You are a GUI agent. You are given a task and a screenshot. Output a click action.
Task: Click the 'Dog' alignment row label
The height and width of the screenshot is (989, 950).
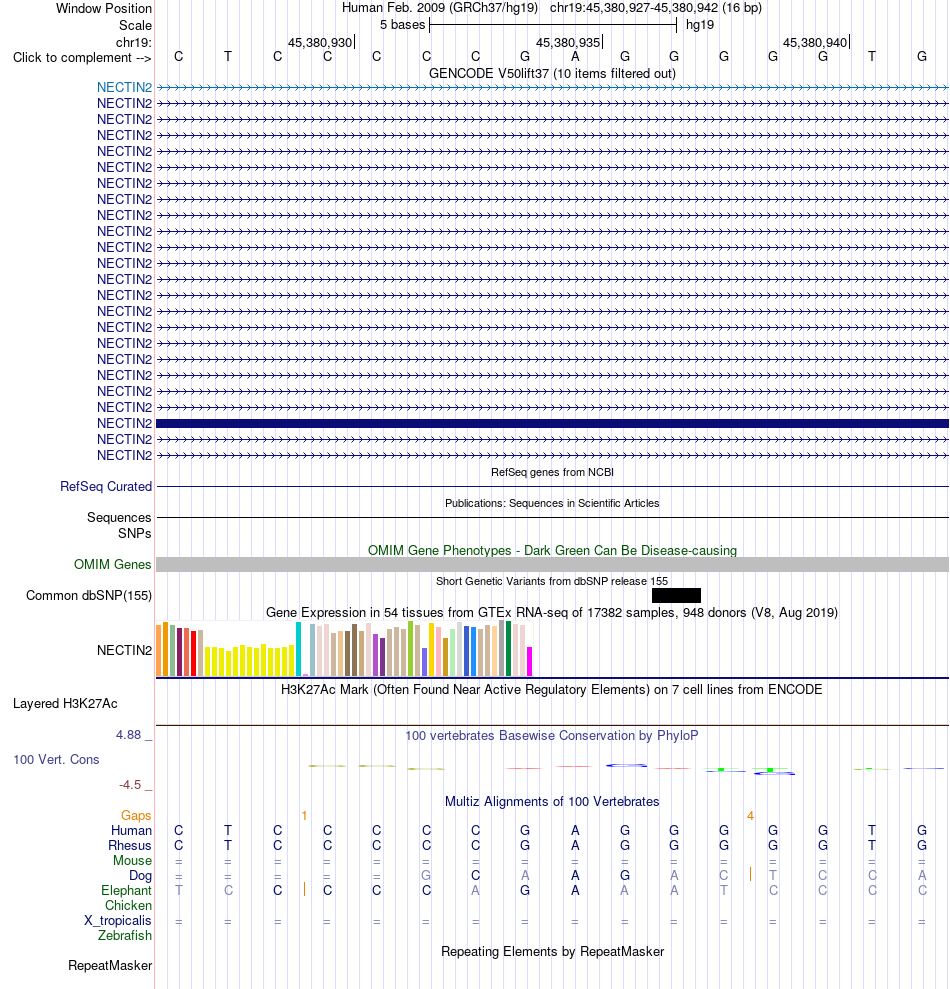coord(140,875)
